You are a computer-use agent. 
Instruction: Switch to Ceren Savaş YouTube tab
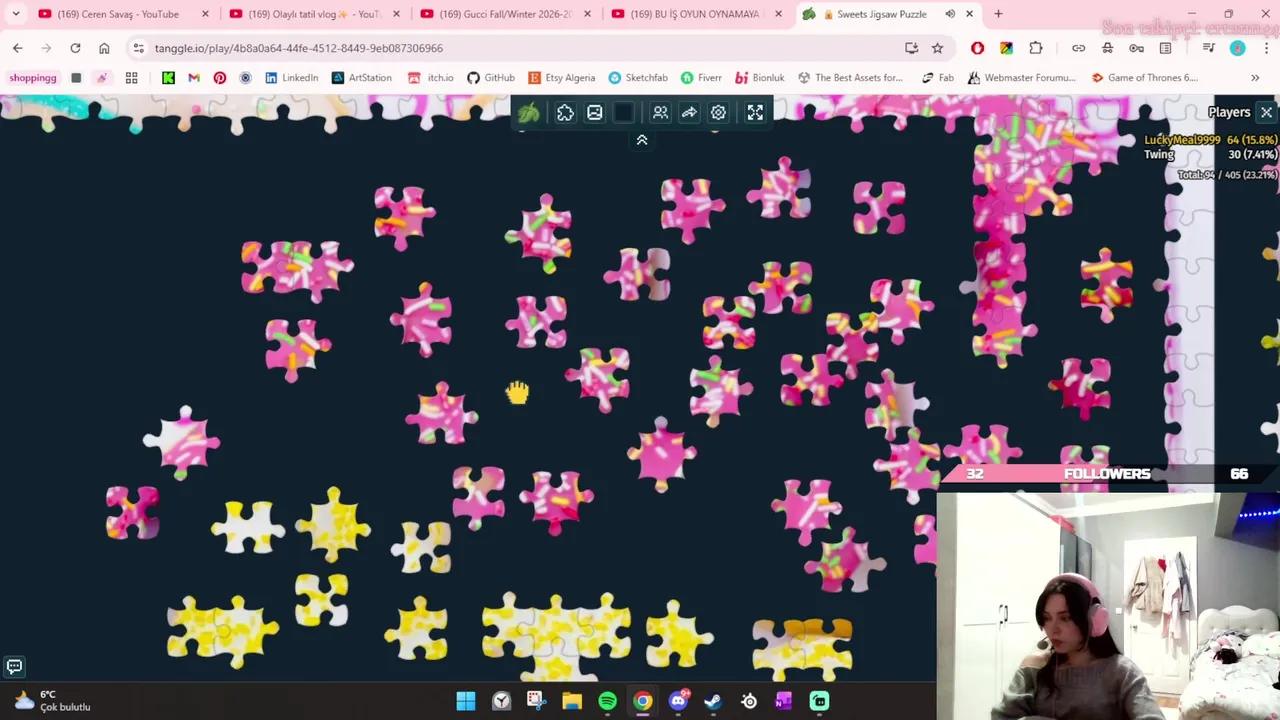pyautogui.click(x=118, y=14)
